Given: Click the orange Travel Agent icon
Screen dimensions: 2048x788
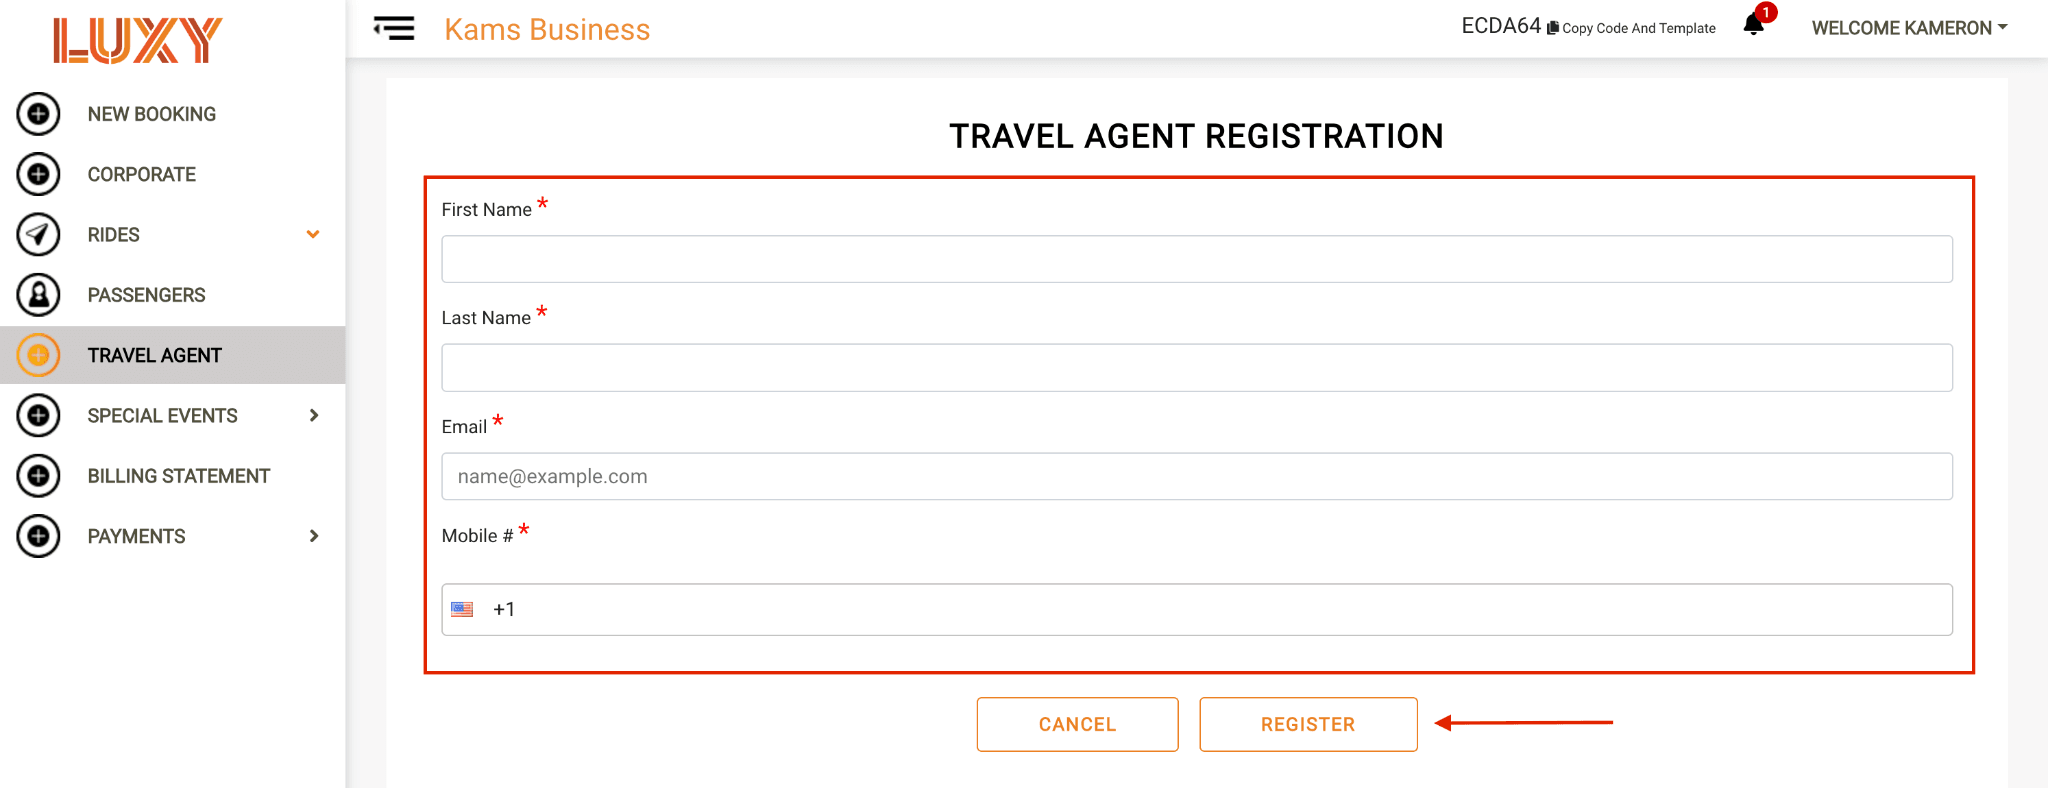Looking at the screenshot, I should coord(38,355).
